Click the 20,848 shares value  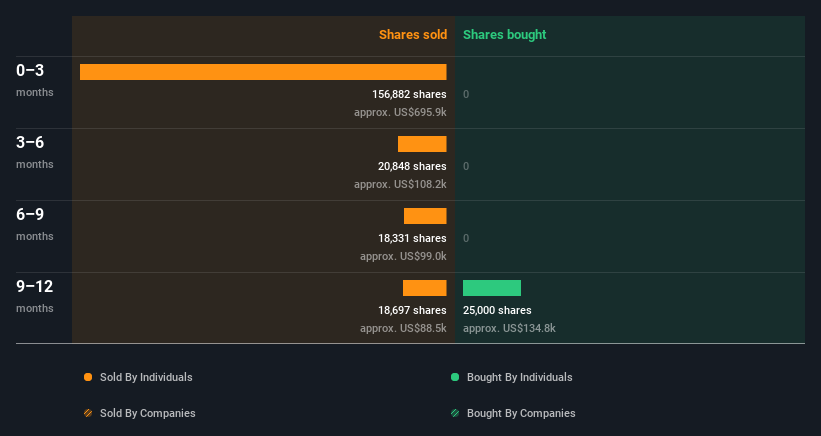pos(412,166)
